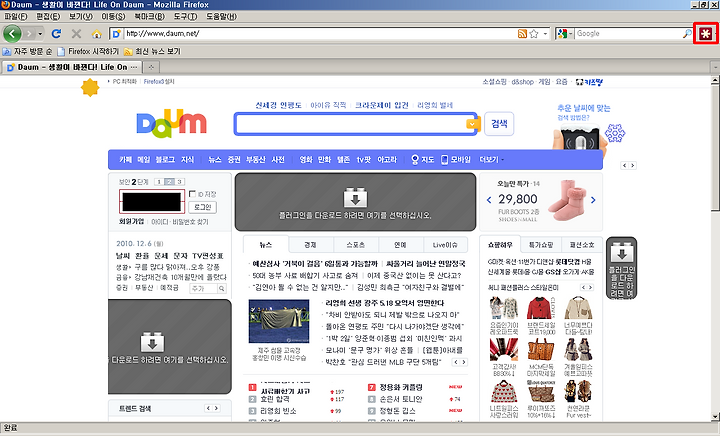The image size is (720, 436).
Task: Switch to the 특가쇼핑 shopping tab
Action: coord(541,245)
